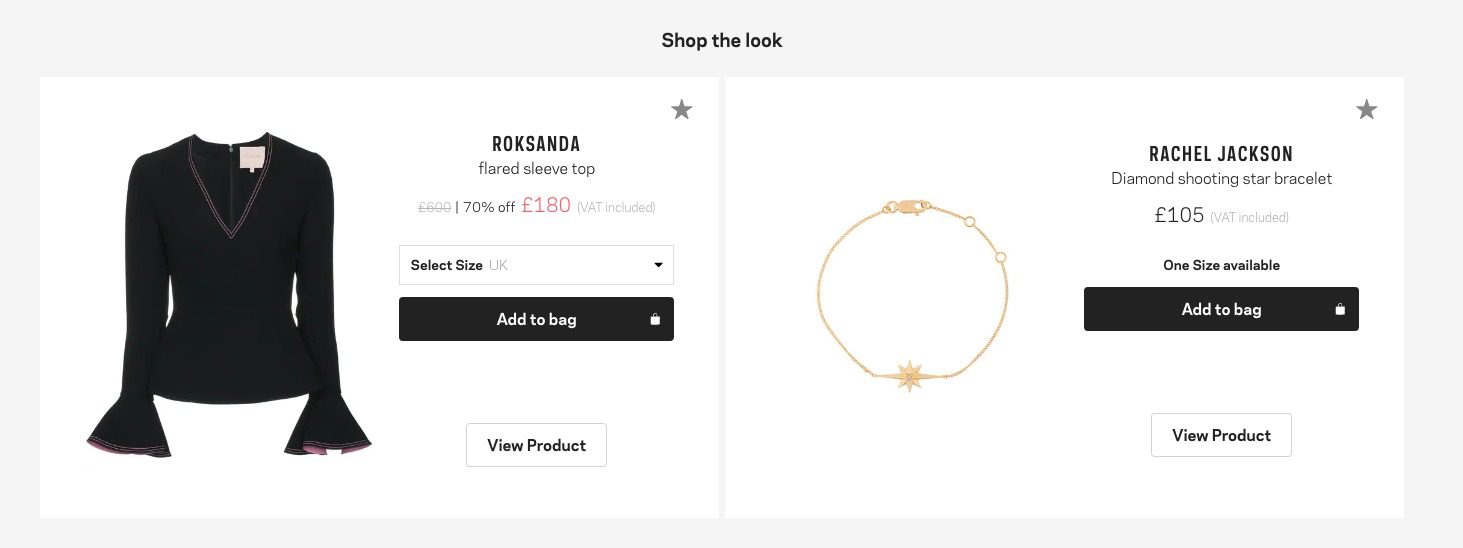This screenshot has width=1463, height=548.
Task: Click the £105 bracelet price
Action: pyautogui.click(x=1179, y=215)
